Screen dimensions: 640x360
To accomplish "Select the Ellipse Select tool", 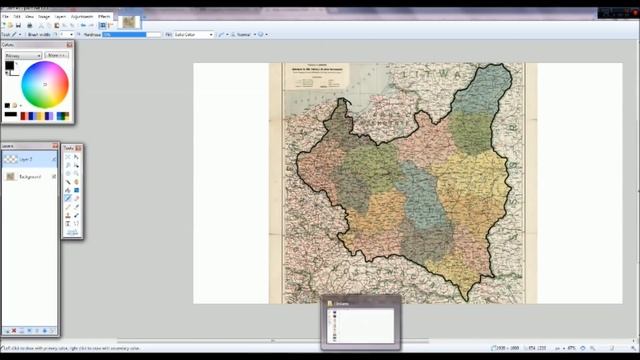I will (x=68, y=173).
